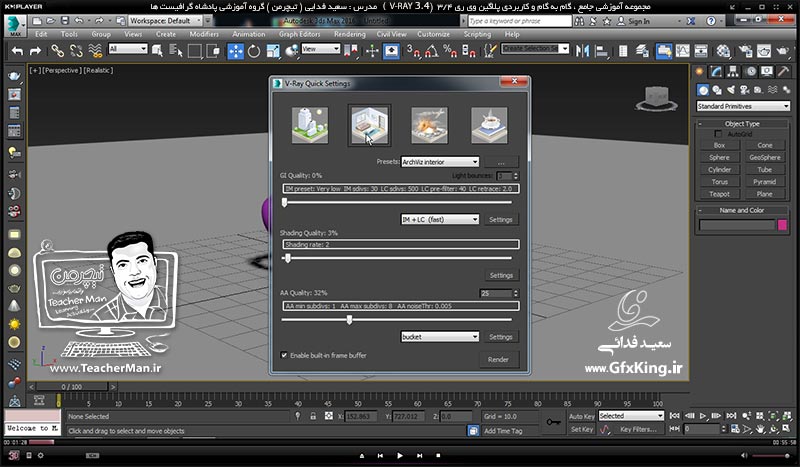Click the pink object color swatch

782,225
